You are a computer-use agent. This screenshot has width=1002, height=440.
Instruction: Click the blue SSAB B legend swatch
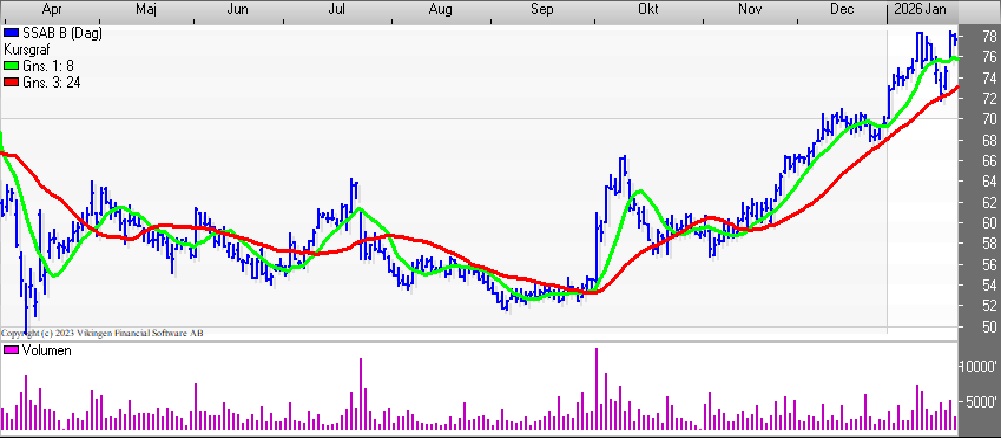pyautogui.click(x=10, y=34)
